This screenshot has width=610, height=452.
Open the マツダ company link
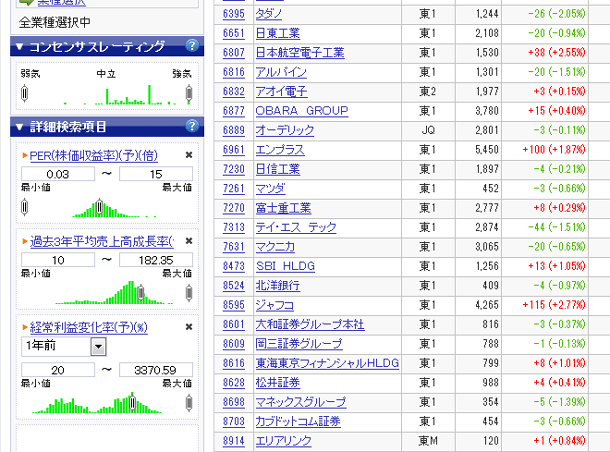point(270,189)
